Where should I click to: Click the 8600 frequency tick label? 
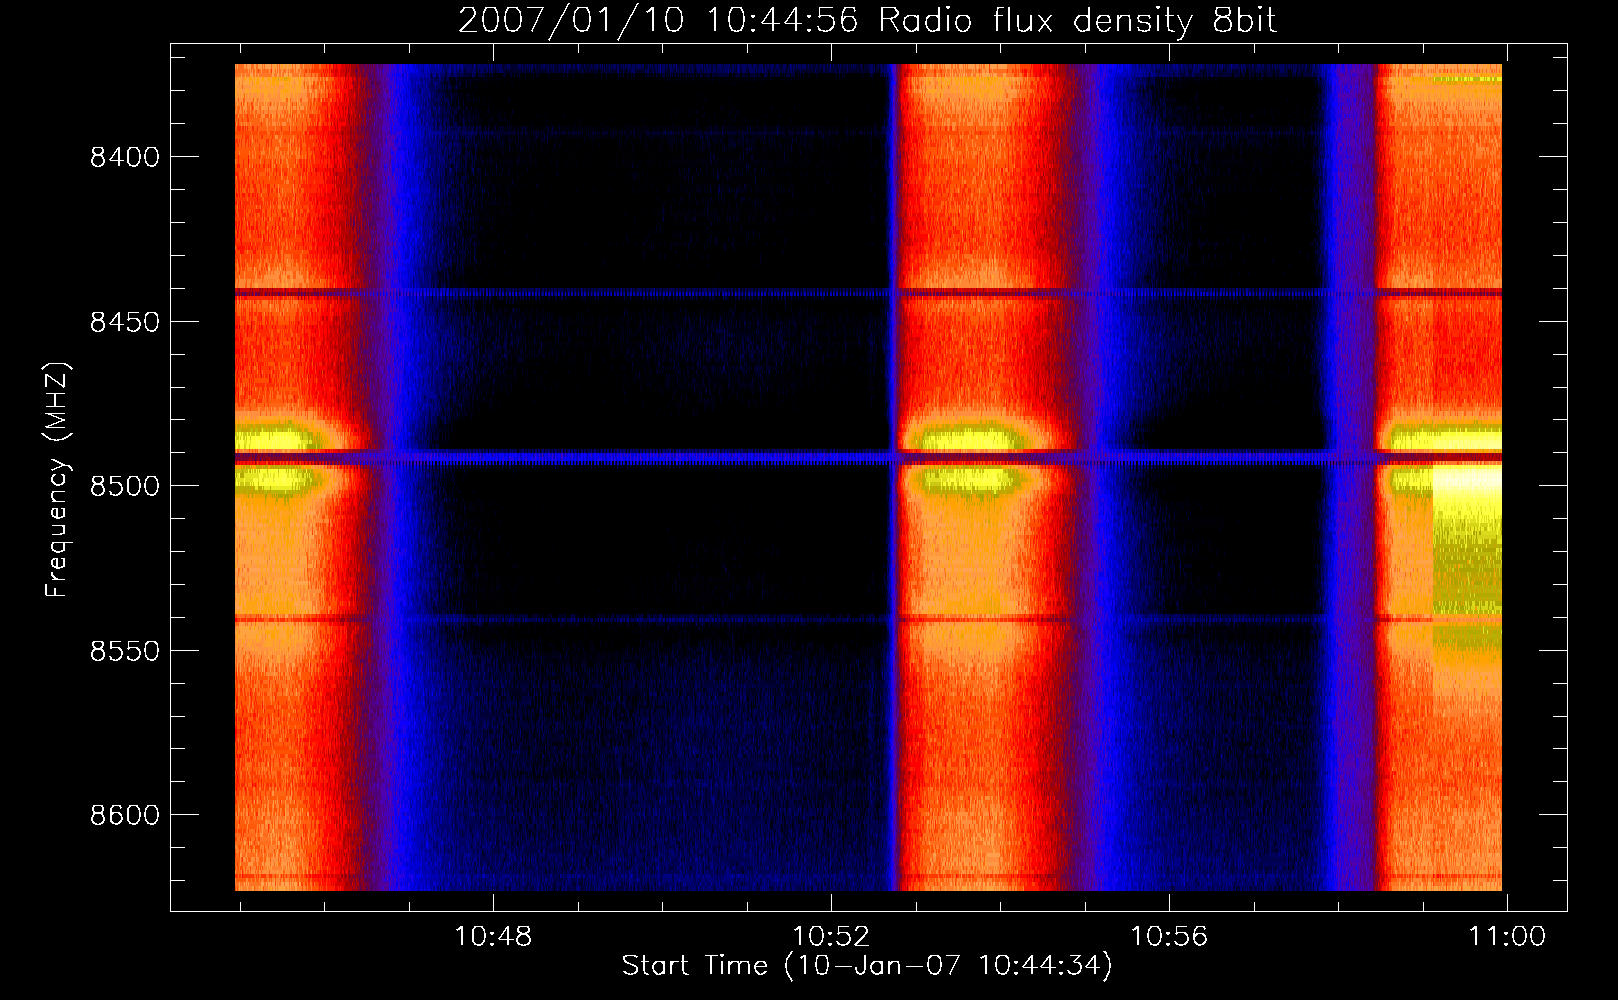(125, 815)
